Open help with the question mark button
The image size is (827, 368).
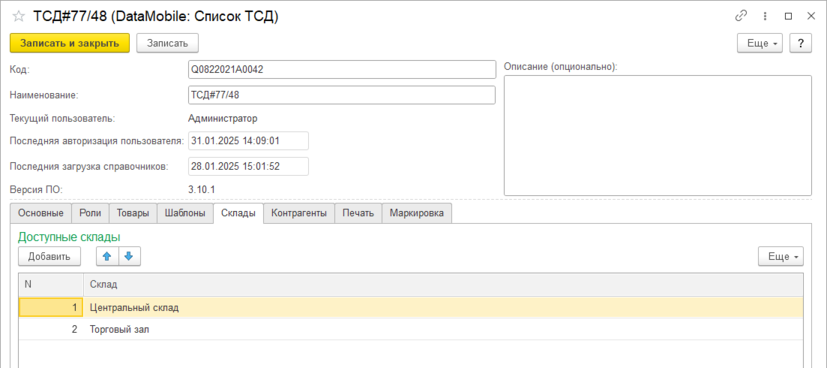pos(800,43)
